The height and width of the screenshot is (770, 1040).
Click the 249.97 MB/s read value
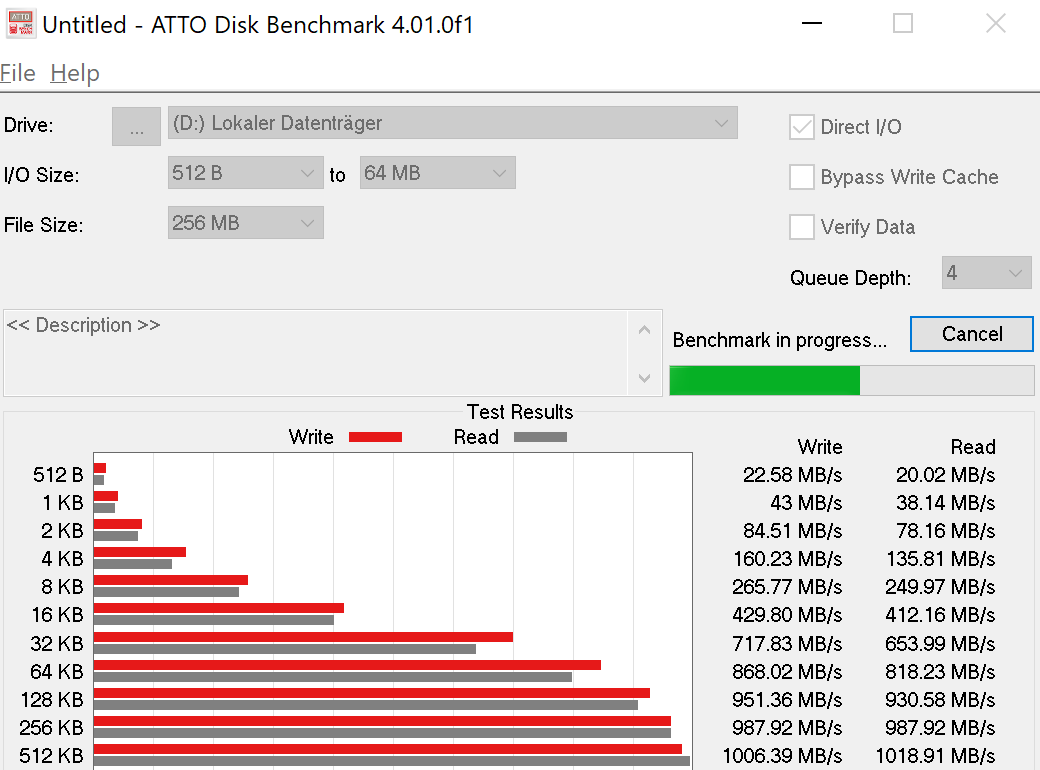(x=941, y=587)
